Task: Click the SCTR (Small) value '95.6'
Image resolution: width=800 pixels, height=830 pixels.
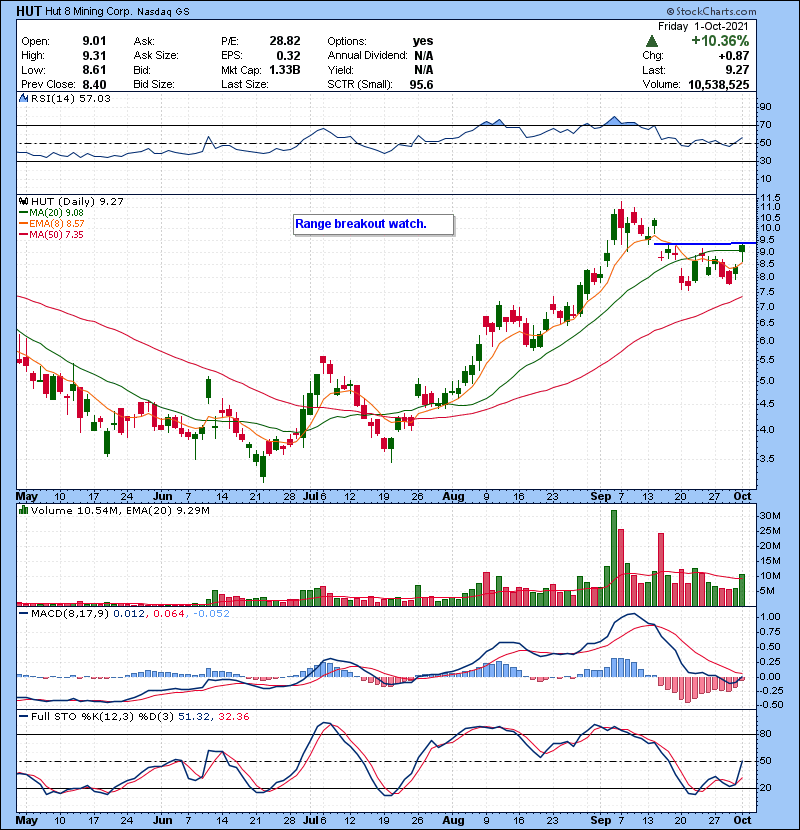Action: [421, 85]
